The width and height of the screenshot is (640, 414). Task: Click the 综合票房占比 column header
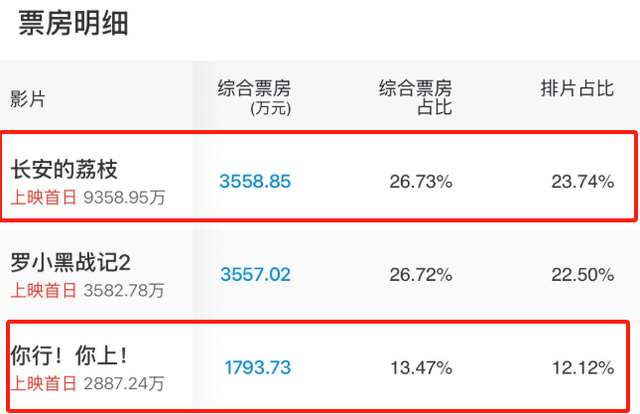pos(416,97)
